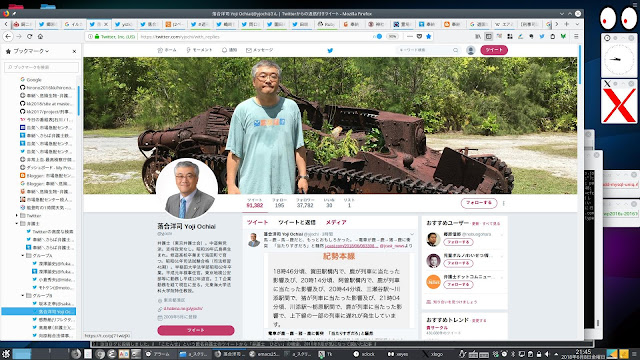Collapse the グループB bookmark folder
The width and height of the screenshot is (640, 360).
(23, 296)
